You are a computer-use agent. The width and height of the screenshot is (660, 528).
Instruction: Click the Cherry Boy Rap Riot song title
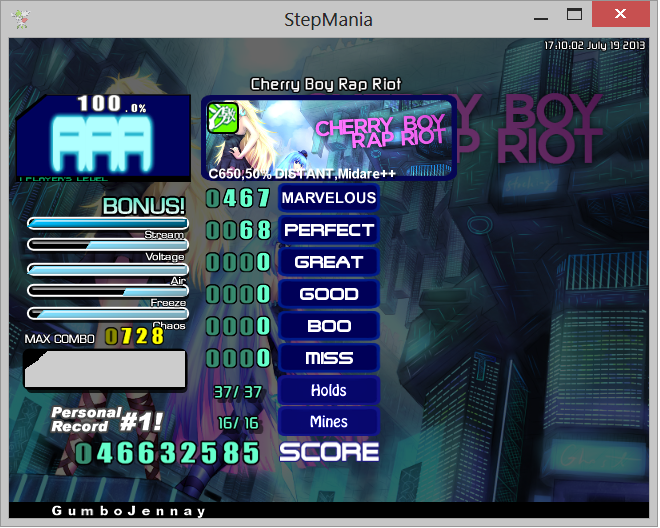pos(326,84)
